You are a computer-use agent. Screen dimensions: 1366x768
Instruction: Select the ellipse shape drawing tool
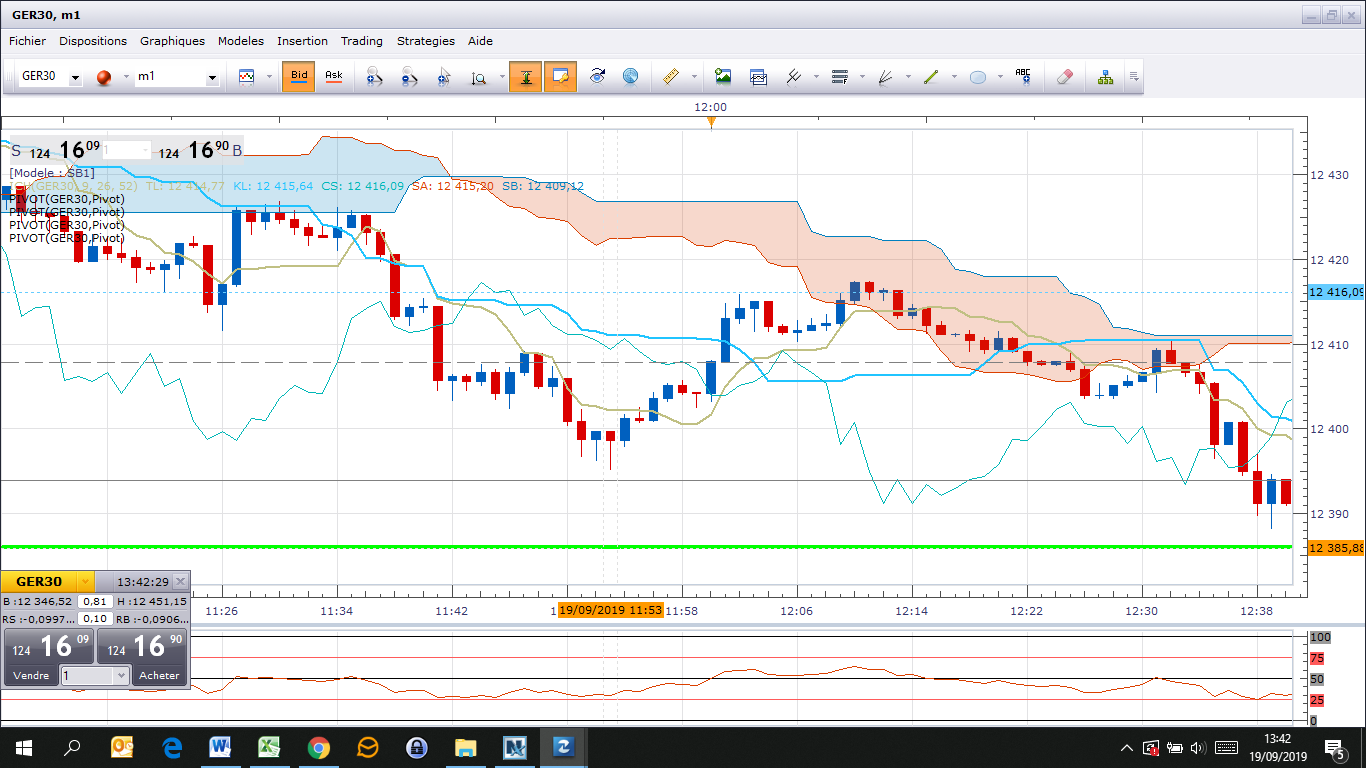coord(978,77)
